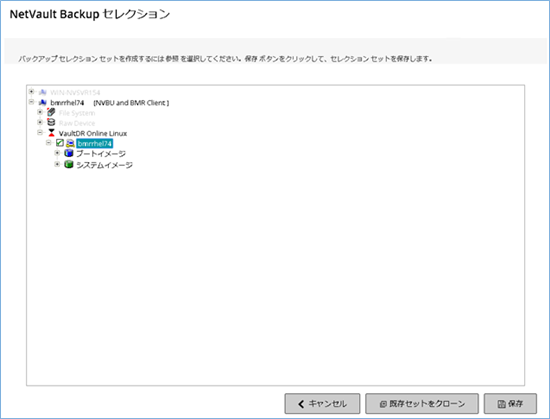Collapse the VaultDR Online Linux node
This screenshot has width=550, height=419.
(40, 133)
